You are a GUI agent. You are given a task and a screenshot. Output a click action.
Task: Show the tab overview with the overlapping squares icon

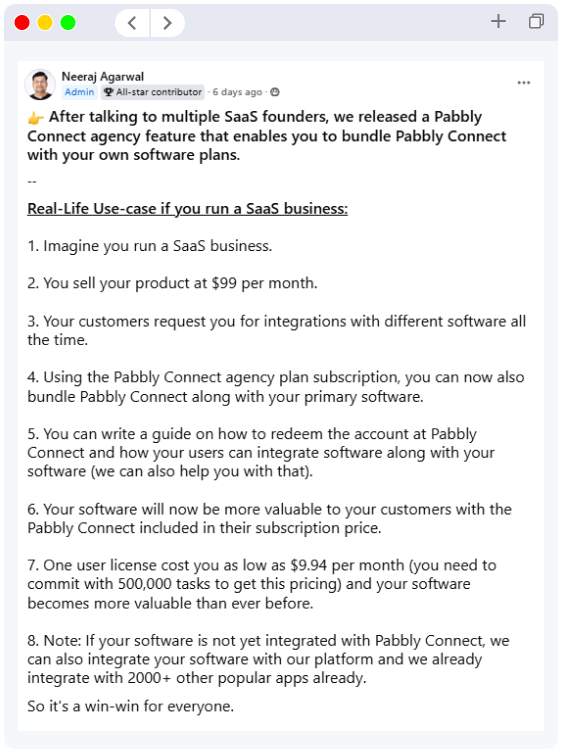click(x=536, y=21)
